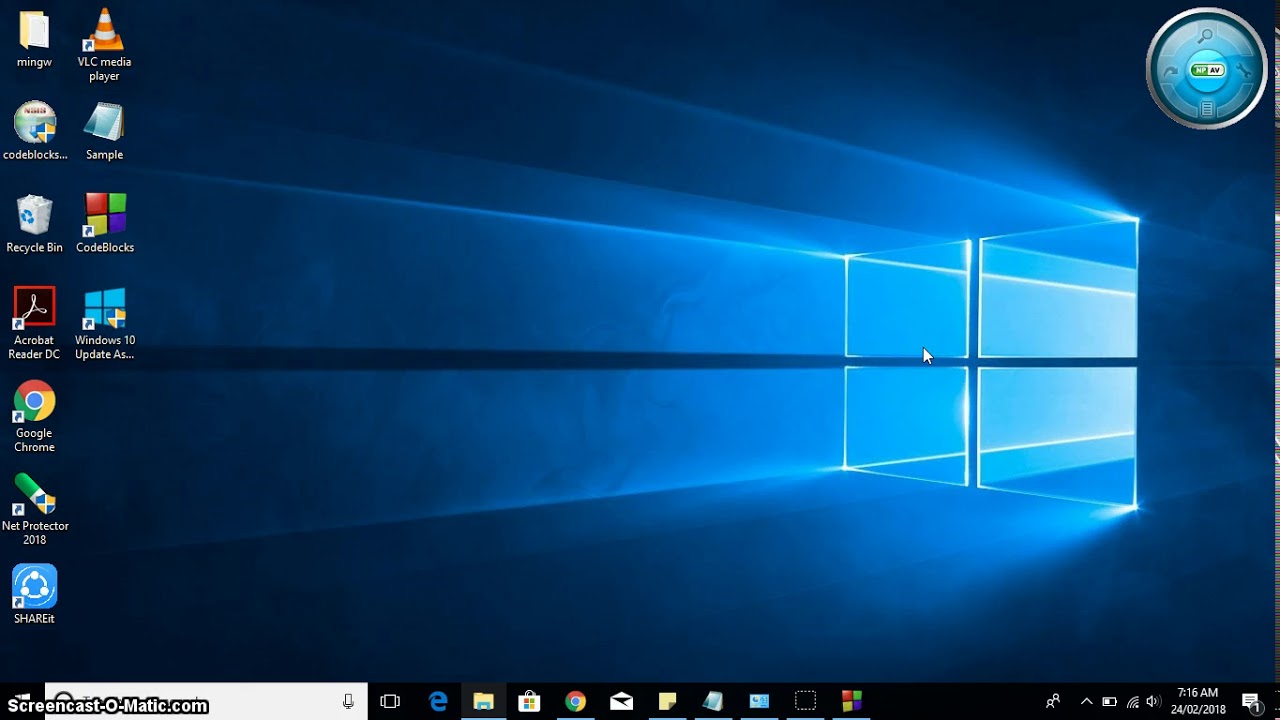This screenshot has width=1280, height=720.
Task: Open the Action Center notifications icon
Action: [1250, 701]
